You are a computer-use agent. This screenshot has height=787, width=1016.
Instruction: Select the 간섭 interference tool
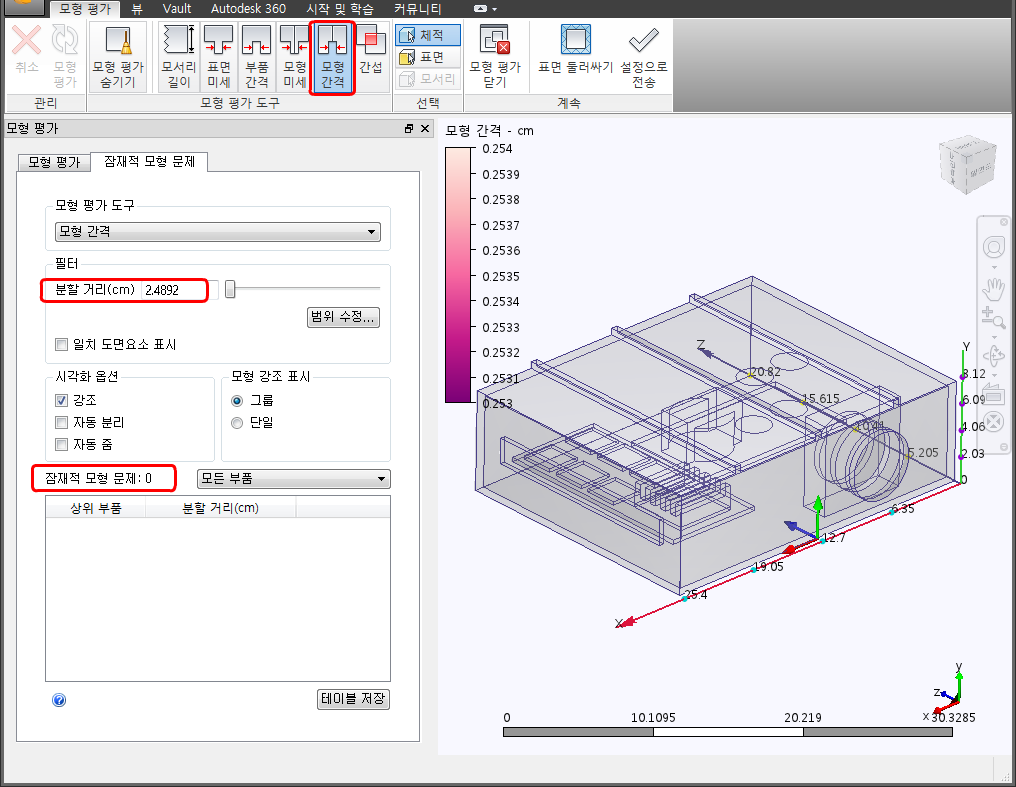point(371,57)
